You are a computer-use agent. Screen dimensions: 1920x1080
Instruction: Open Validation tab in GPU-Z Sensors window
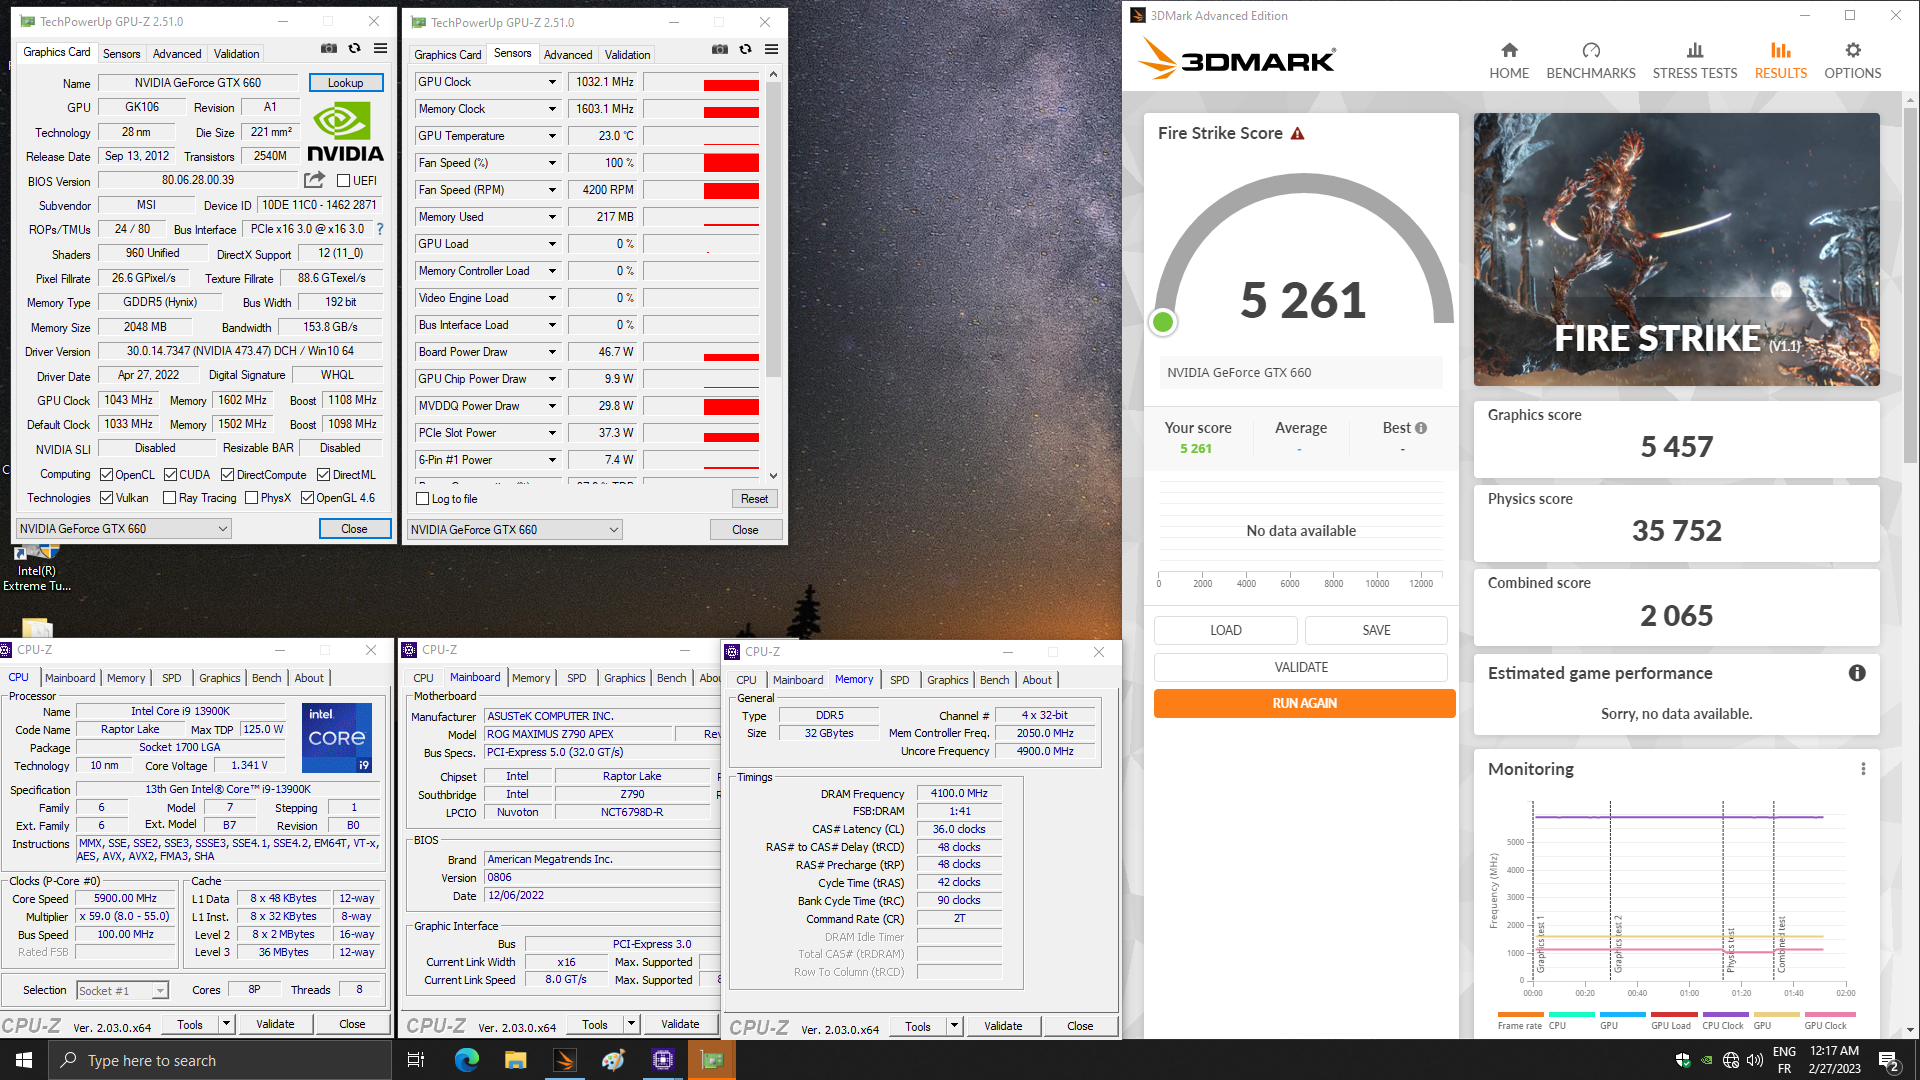627,55
